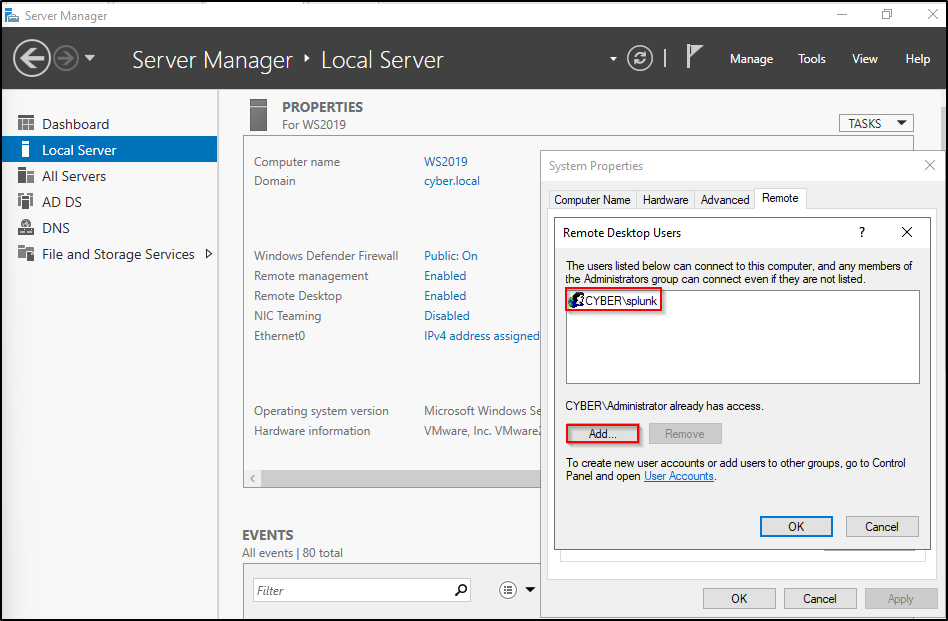Select the CYBER\splunk user entry
This screenshot has height=621, width=948.
pyautogui.click(x=614, y=301)
